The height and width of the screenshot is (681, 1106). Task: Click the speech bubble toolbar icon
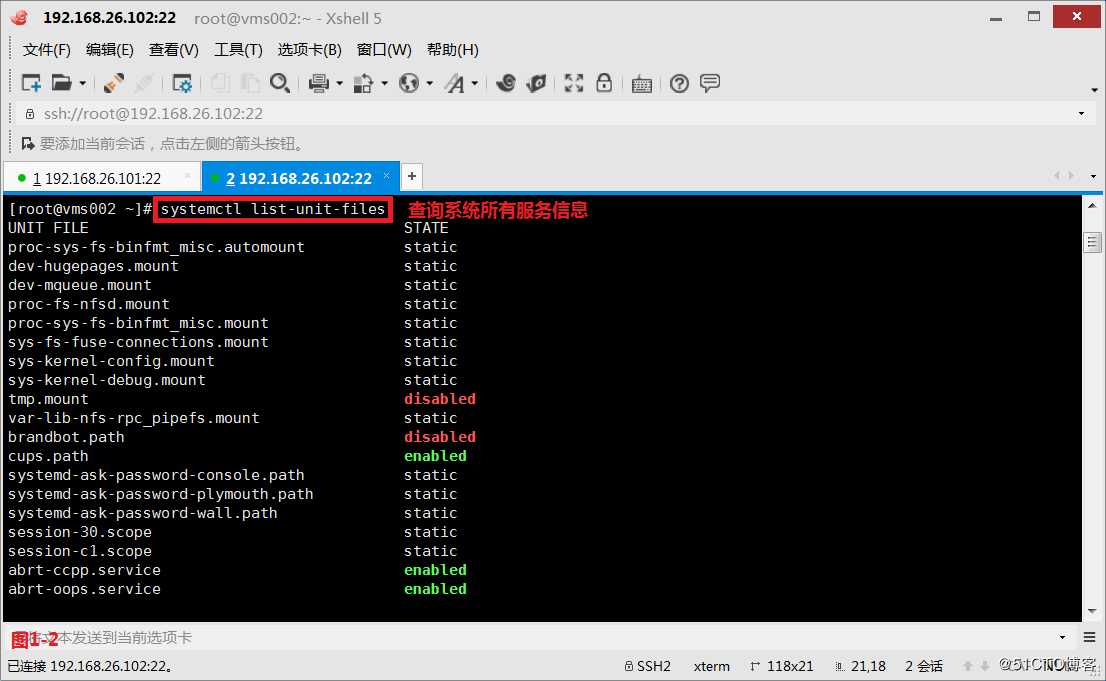[x=710, y=83]
